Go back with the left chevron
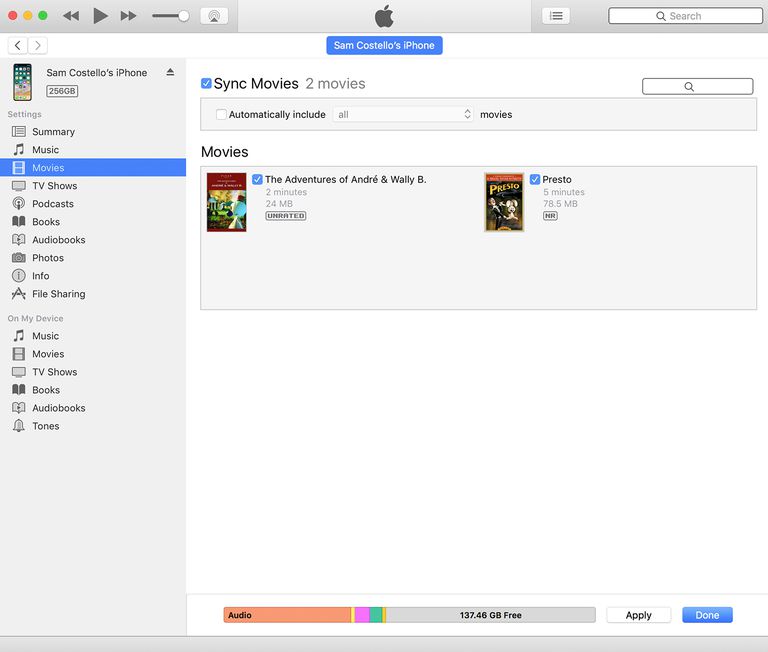This screenshot has width=768, height=652. (x=18, y=46)
